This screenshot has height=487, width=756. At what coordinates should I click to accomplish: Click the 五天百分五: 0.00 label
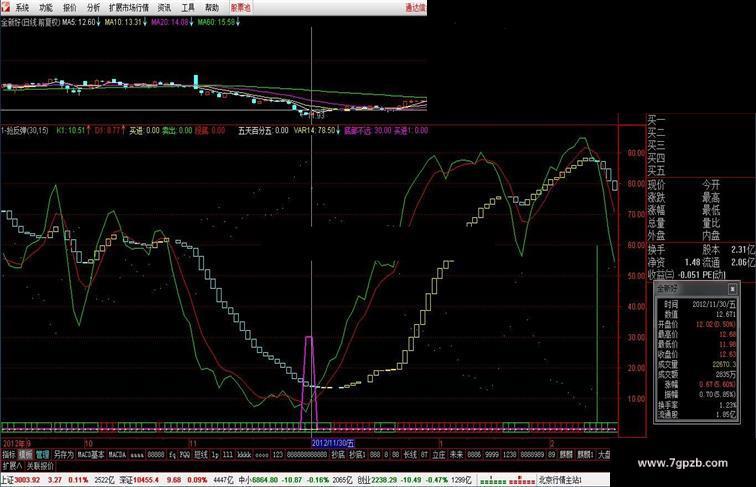[263, 130]
